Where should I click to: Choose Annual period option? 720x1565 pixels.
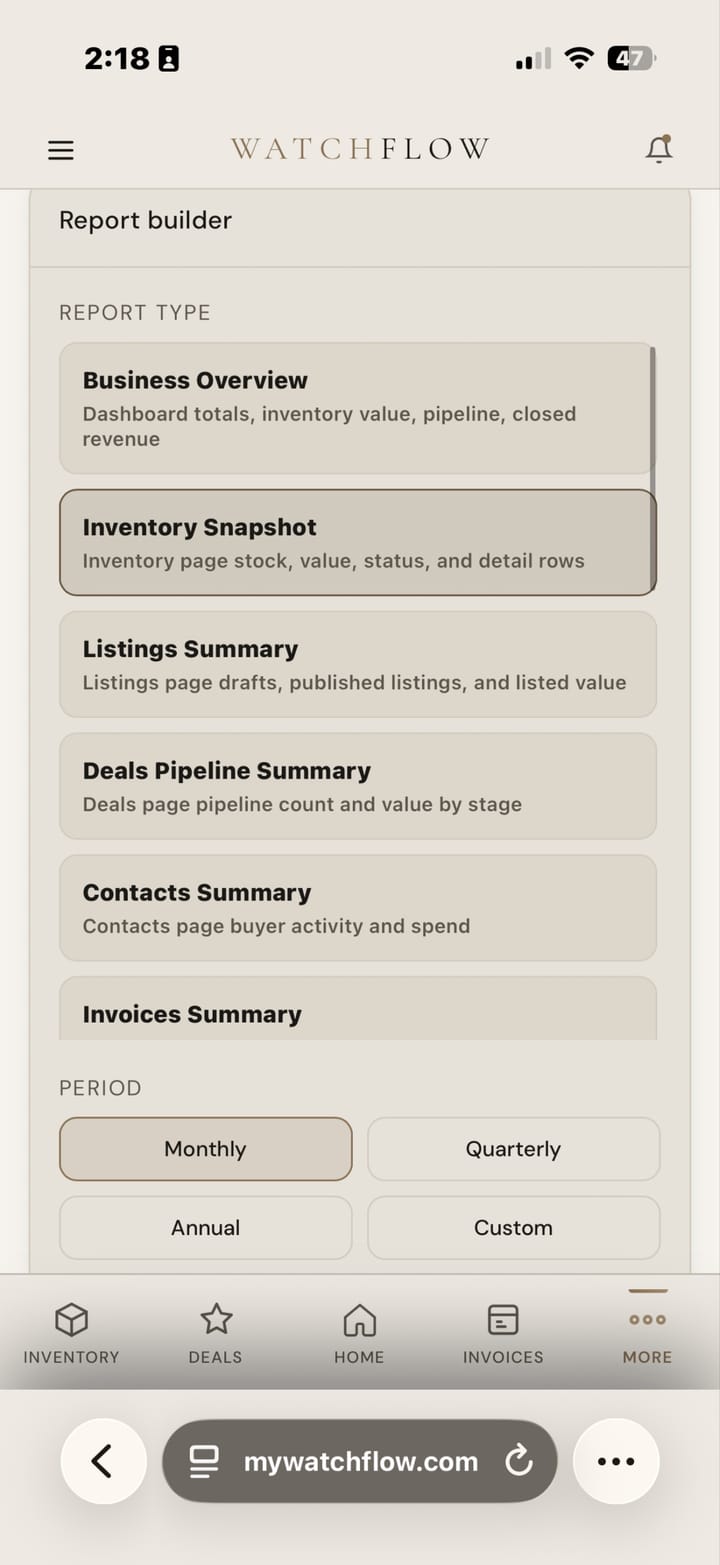pos(206,1227)
